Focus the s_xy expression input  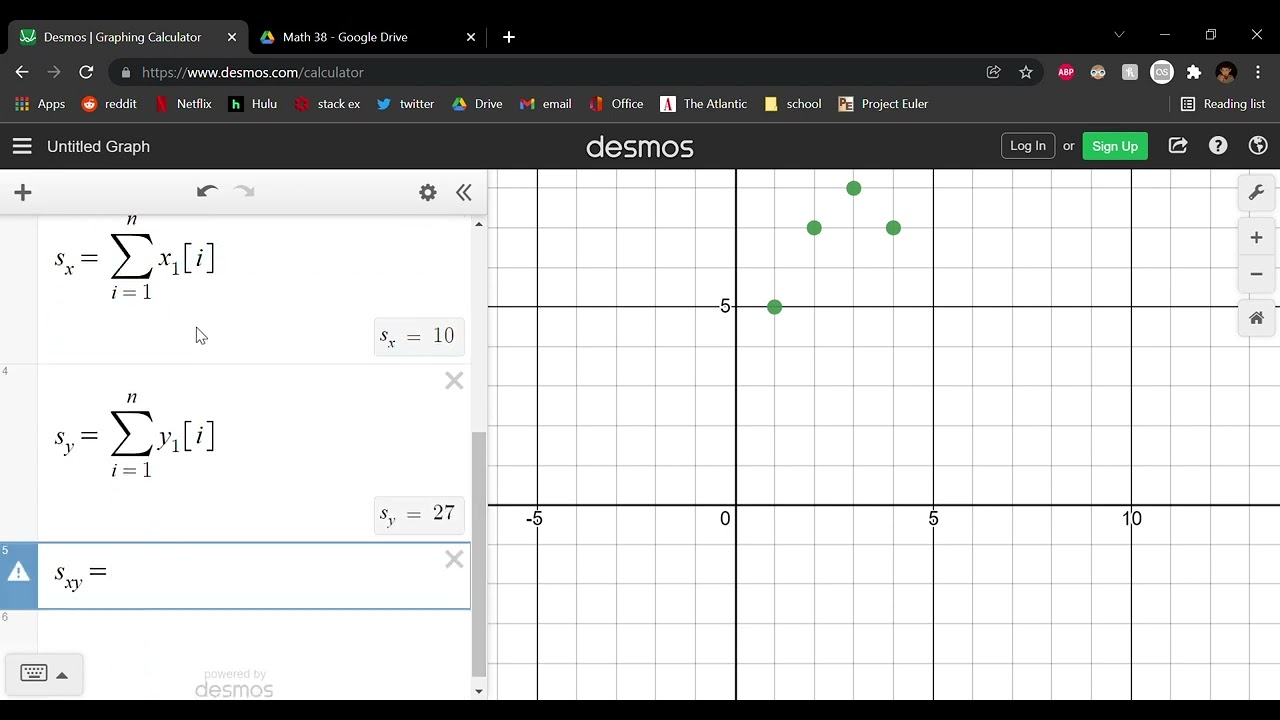pyautogui.click(x=254, y=575)
